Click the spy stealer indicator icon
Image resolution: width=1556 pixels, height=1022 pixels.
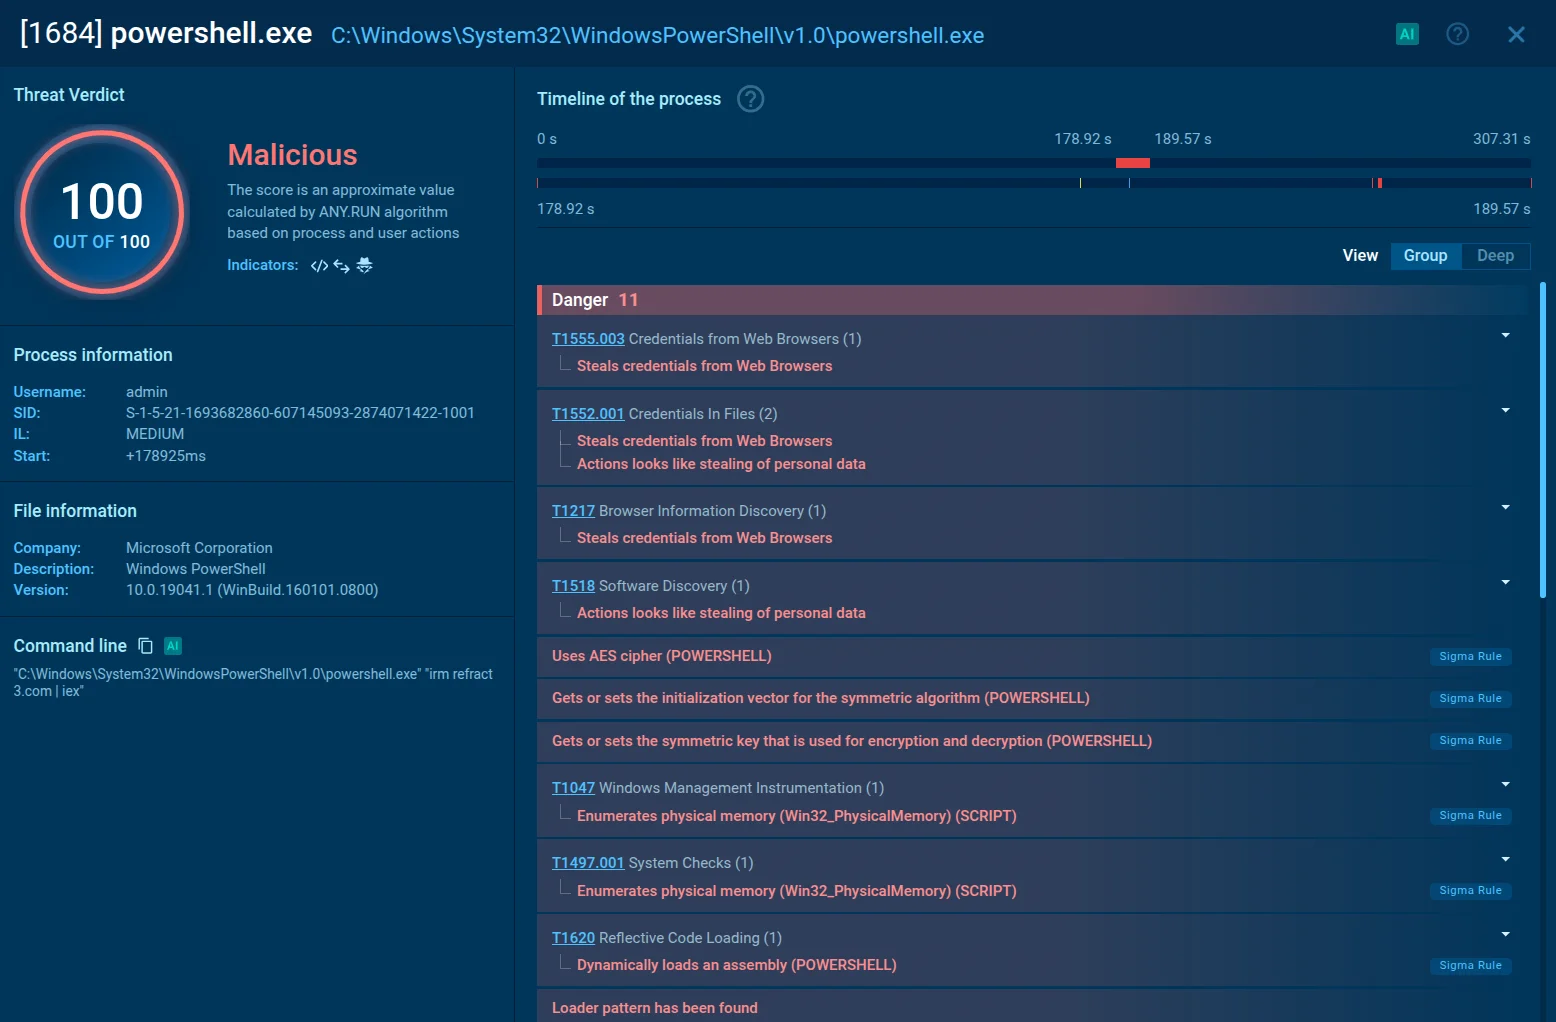pos(364,265)
